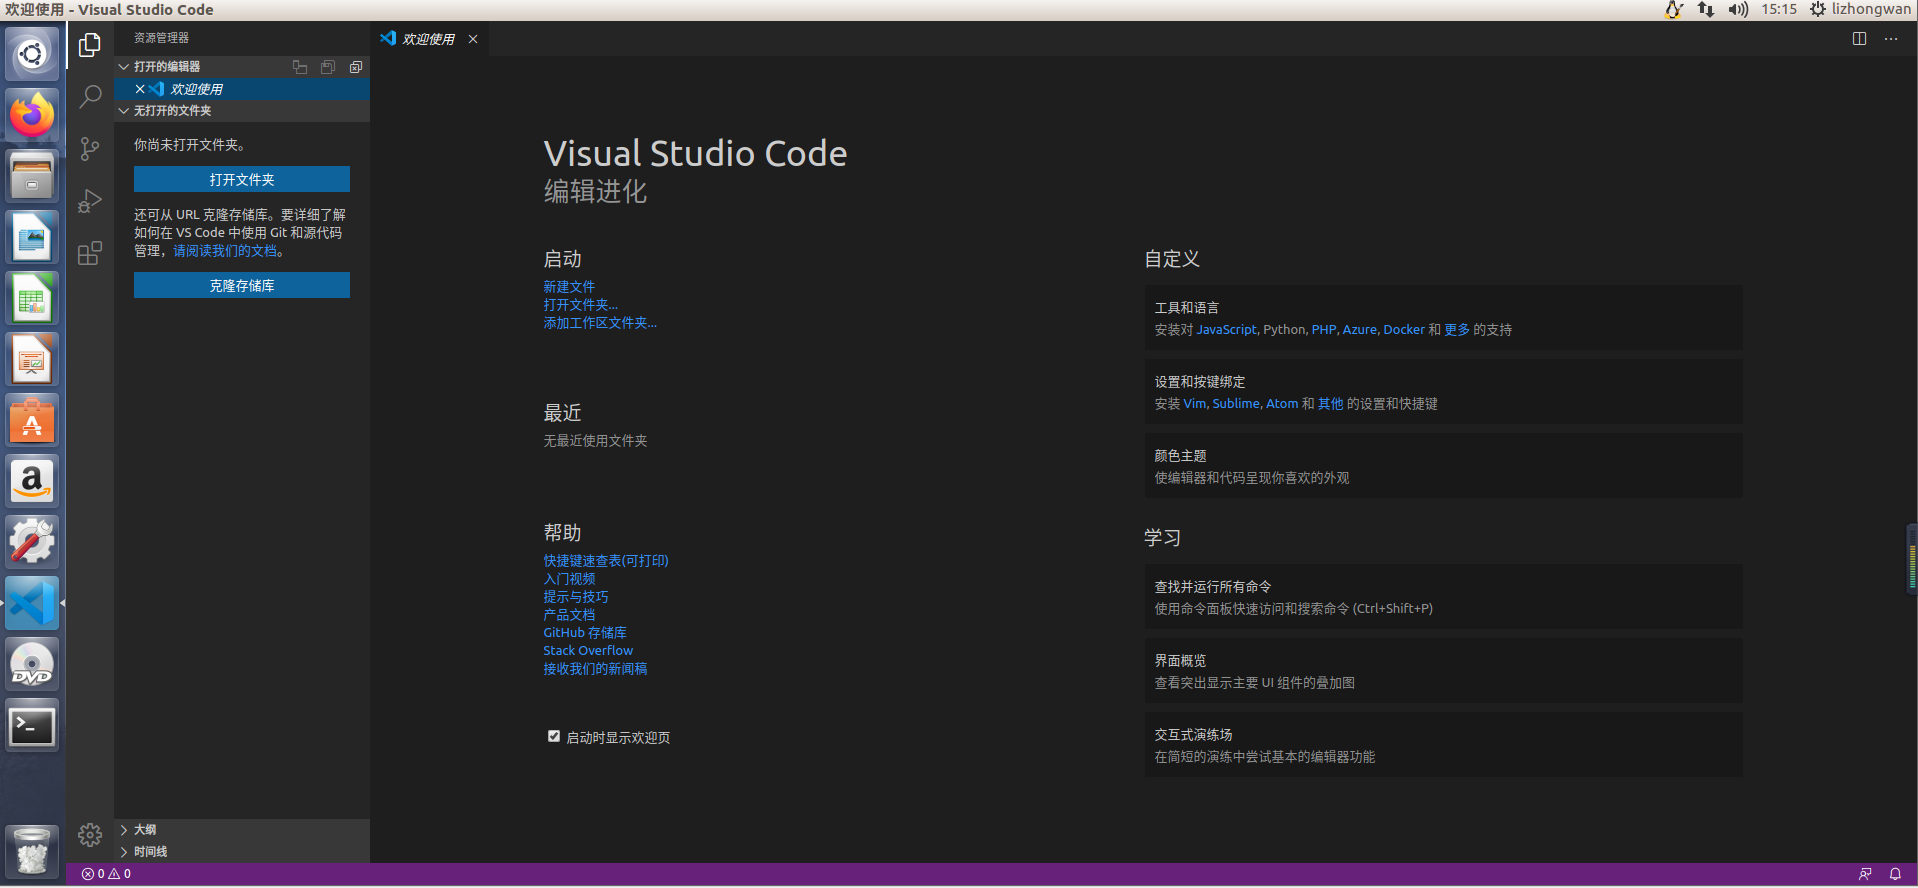Select 欢迎使用 item in open editors
The width and height of the screenshot is (1918, 888).
242,89
